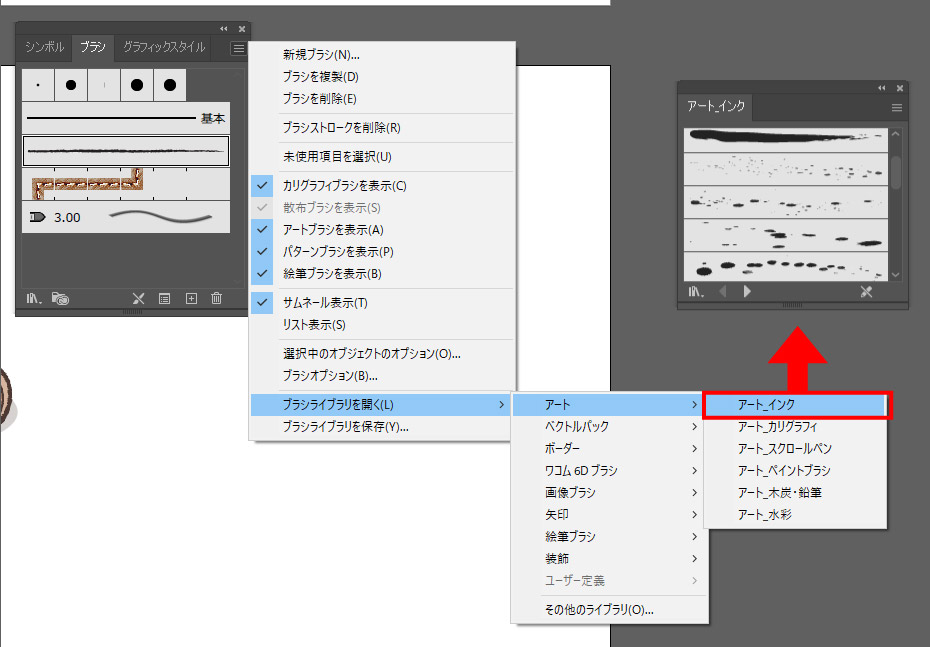Choose アート_水彩 from the submenu
The height and width of the screenshot is (647, 930).
pyautogui.click(x=764, y=515)
